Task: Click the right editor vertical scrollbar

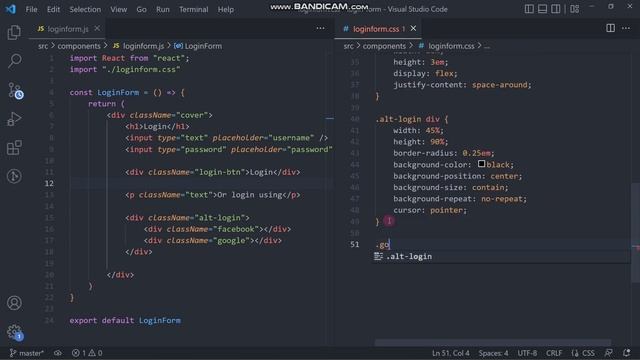Action: [635, 233]
